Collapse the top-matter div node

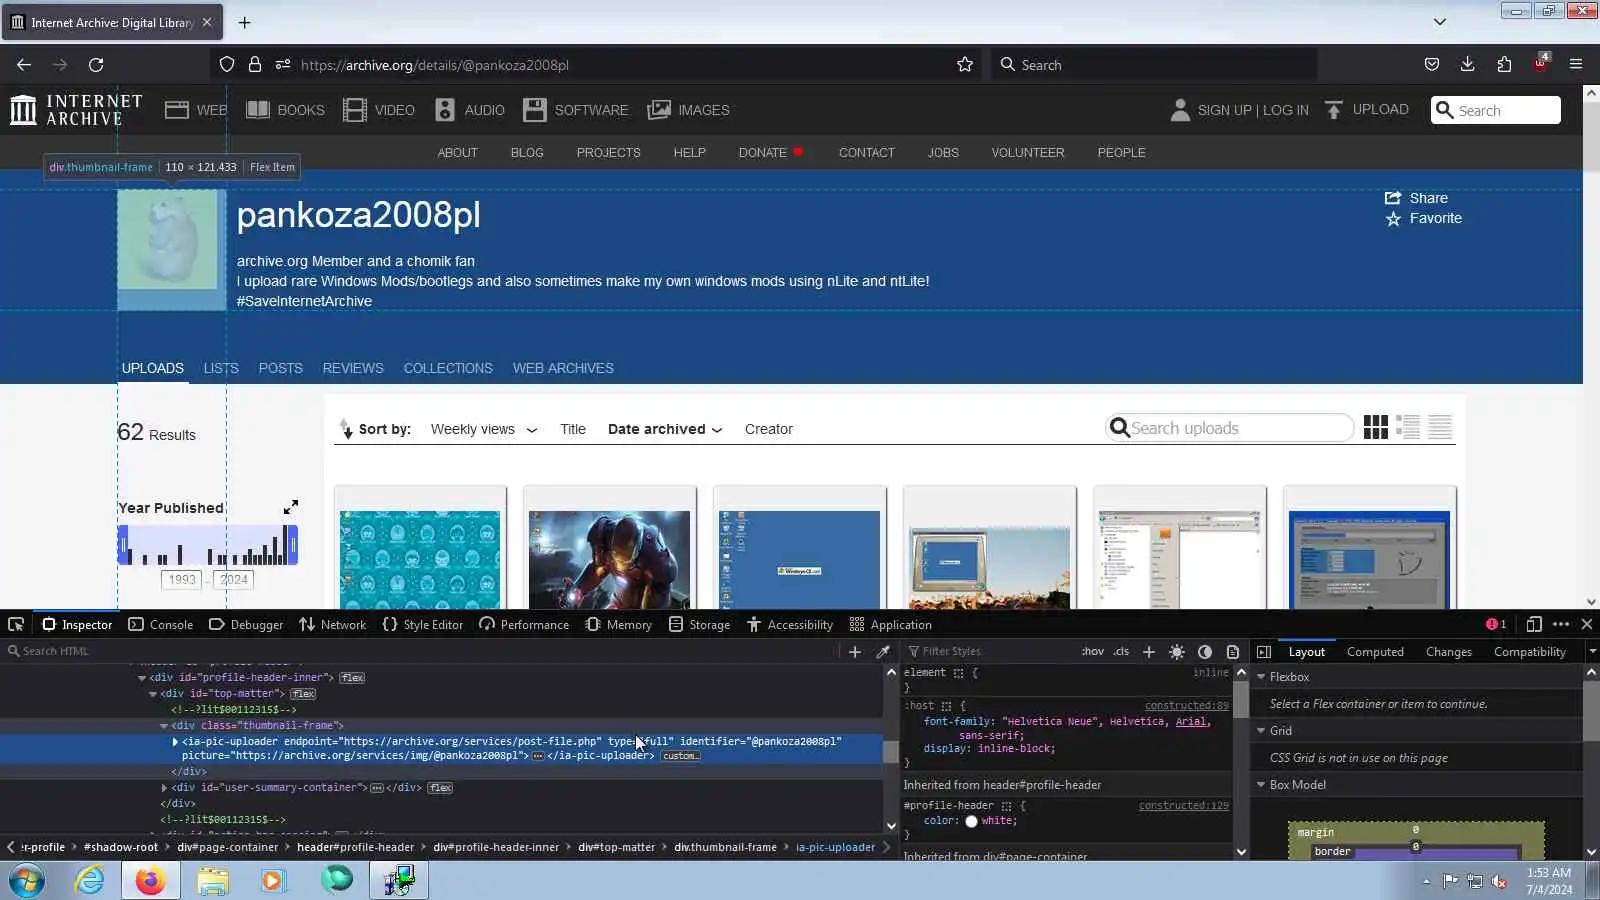(x=153, y=694)
